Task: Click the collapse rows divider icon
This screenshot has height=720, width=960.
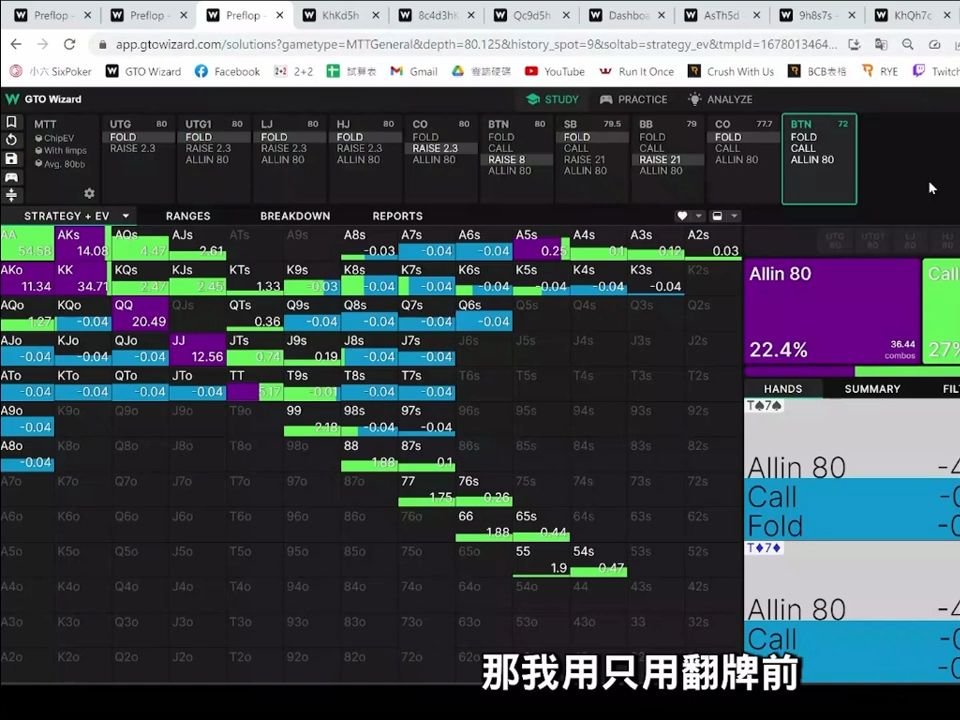Action: 11,195
